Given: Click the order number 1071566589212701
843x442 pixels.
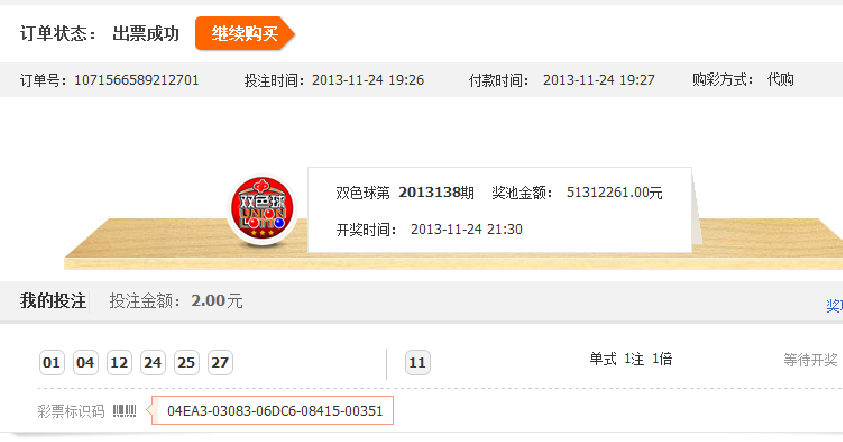Looking at the screenshot, I should coord(137,81).
